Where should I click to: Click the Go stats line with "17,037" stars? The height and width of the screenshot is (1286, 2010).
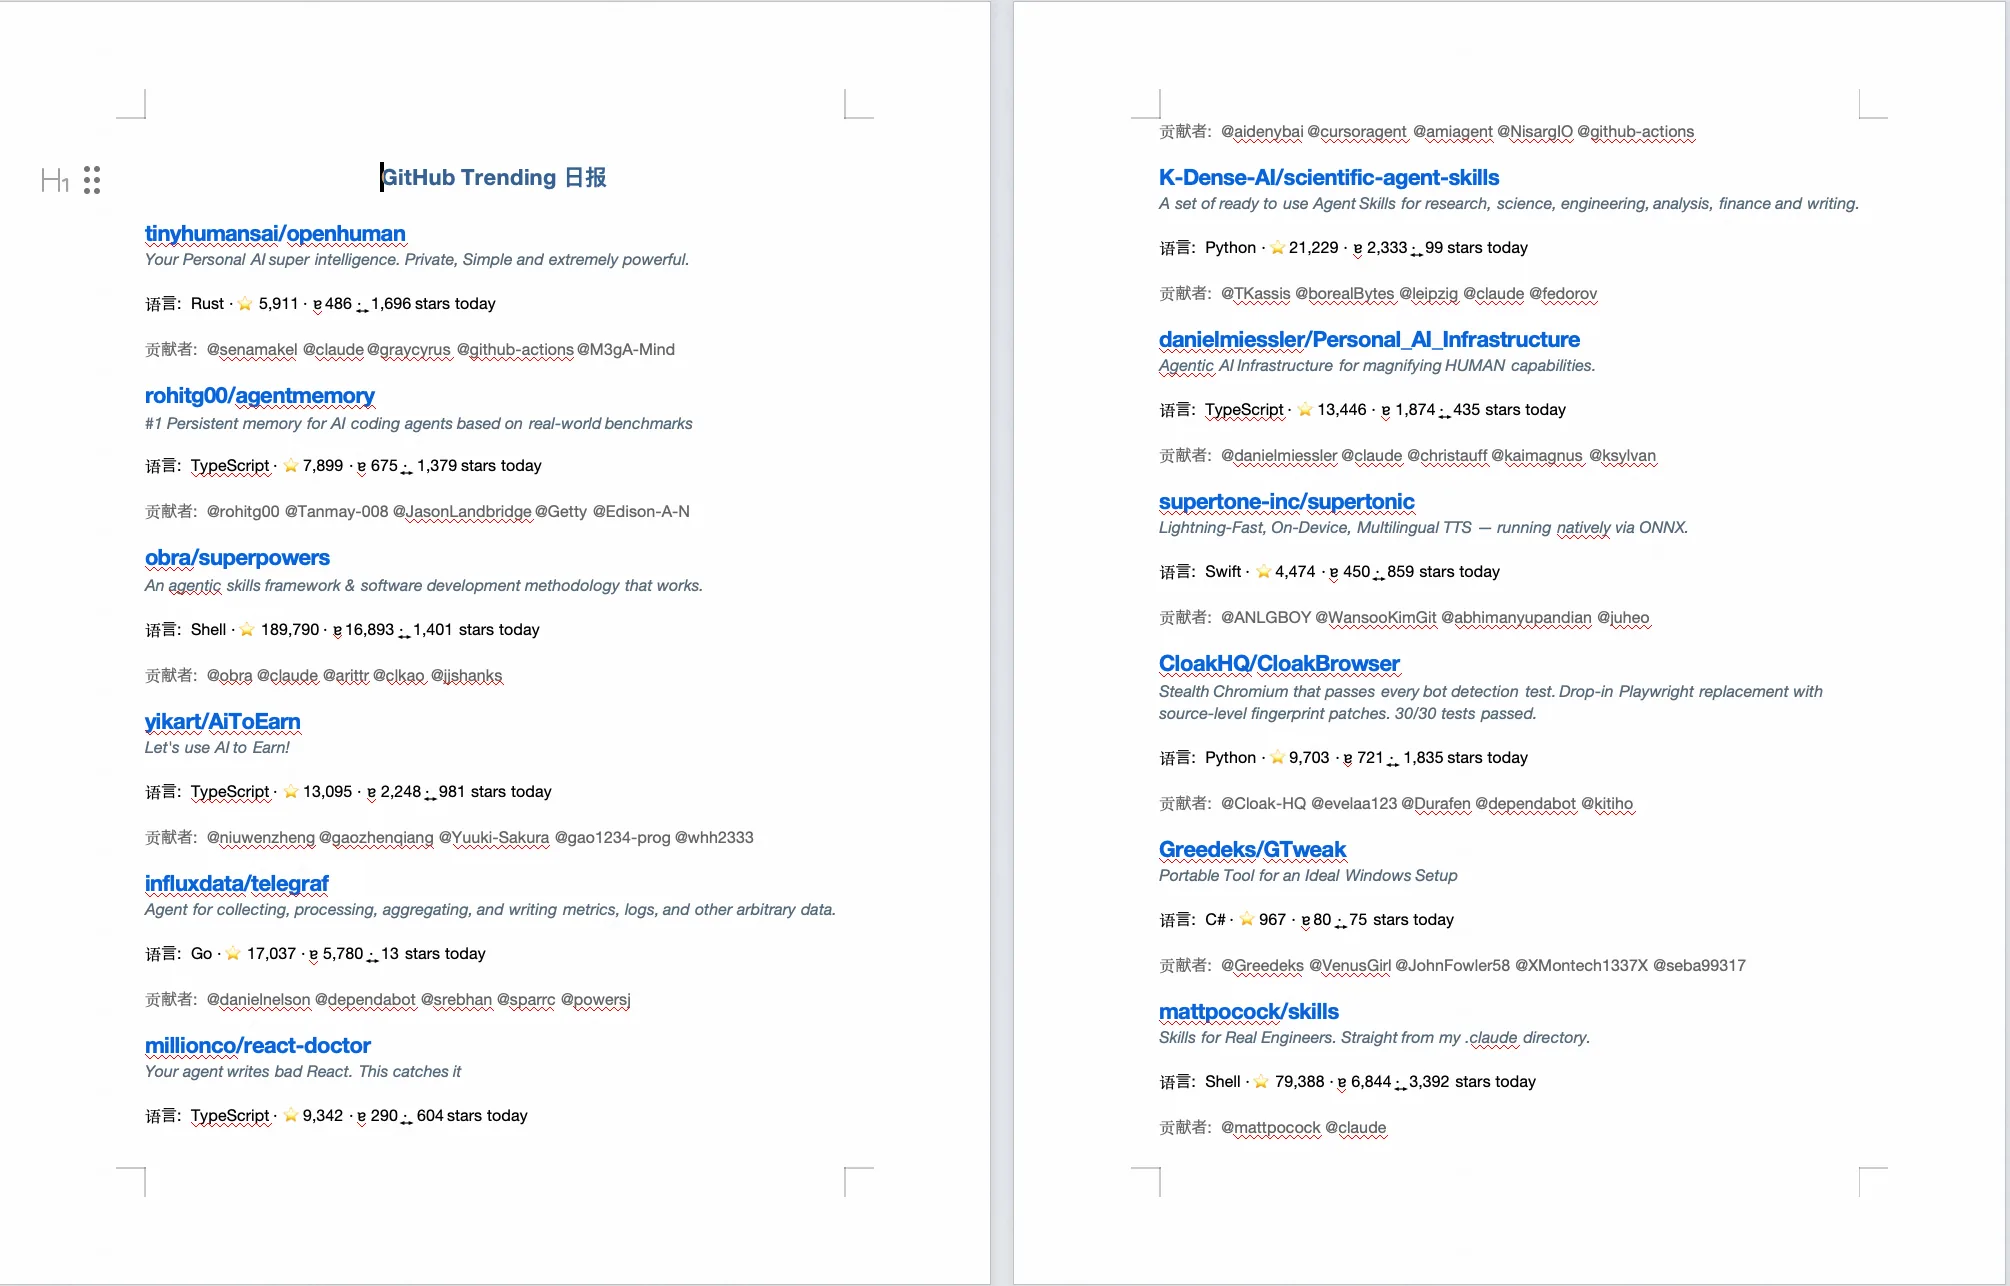click(315, 954)
